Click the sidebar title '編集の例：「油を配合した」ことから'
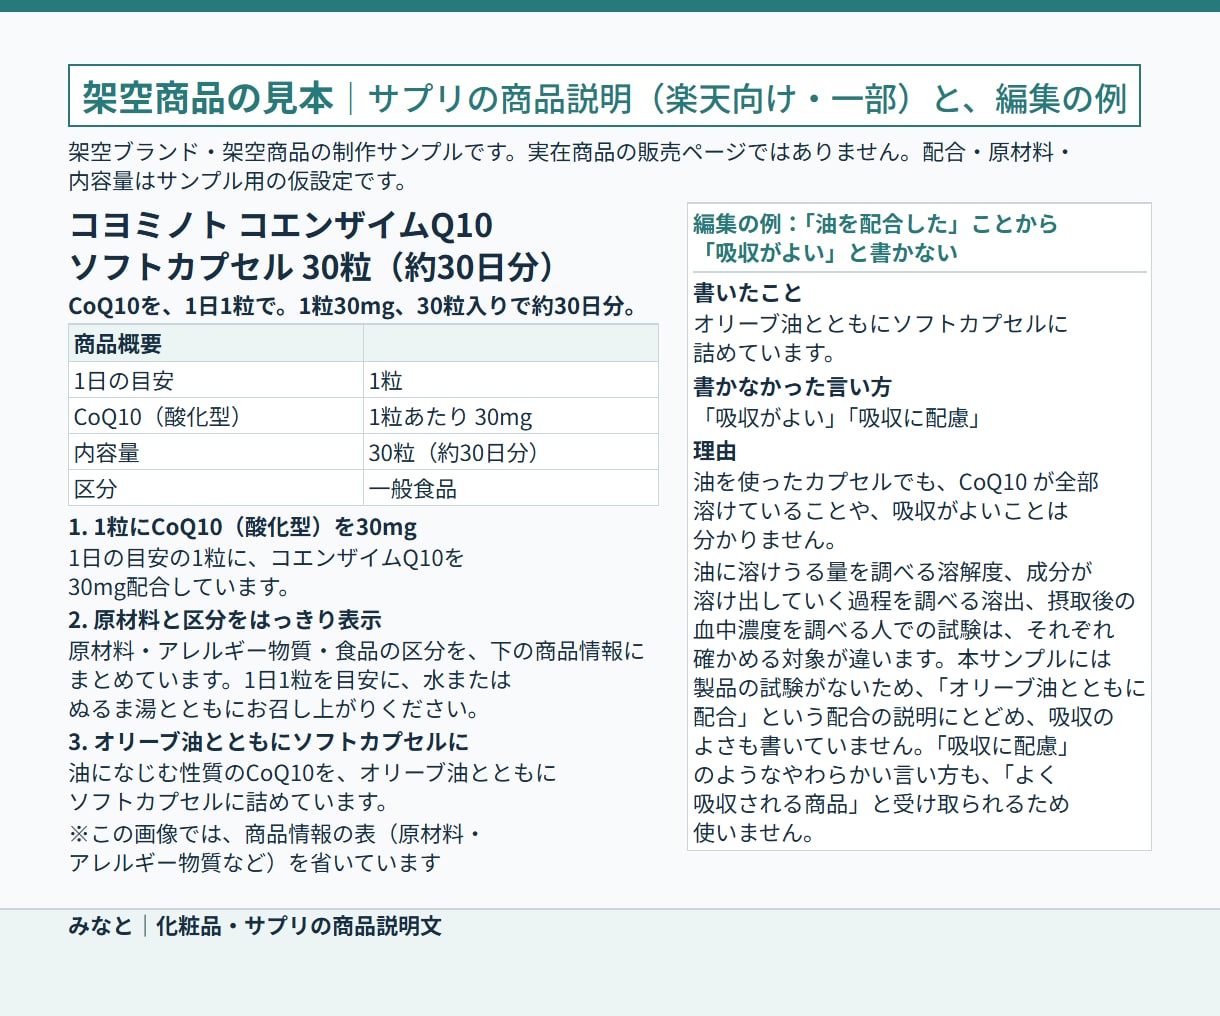1220x1016 pixels. [876, 224]
